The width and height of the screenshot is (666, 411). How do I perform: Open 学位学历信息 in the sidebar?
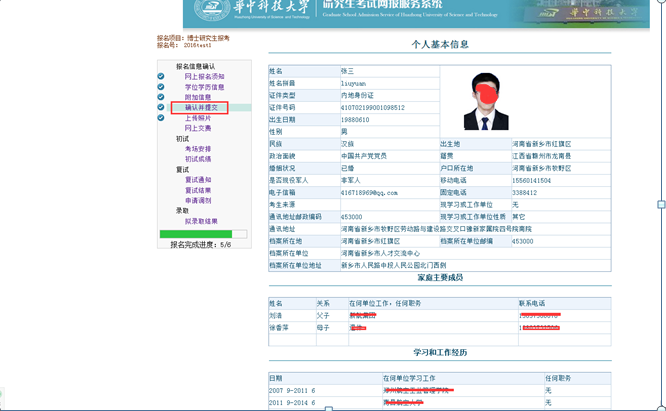click(204, 87)
